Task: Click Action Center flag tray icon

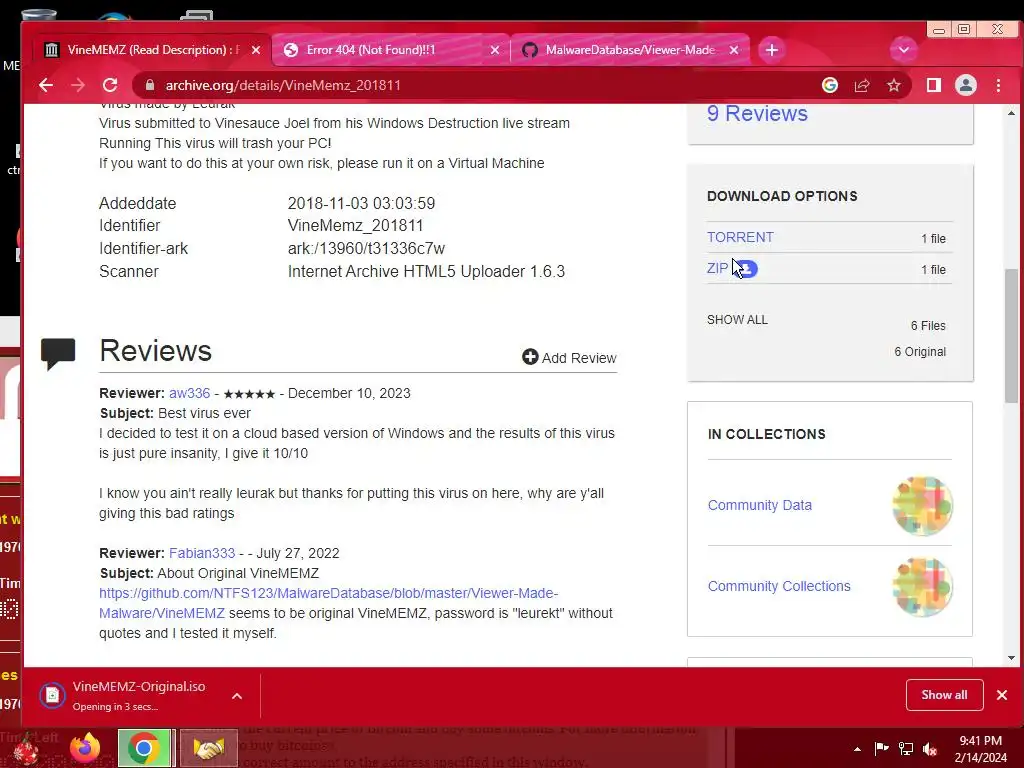Action: (x=881, y=748)
